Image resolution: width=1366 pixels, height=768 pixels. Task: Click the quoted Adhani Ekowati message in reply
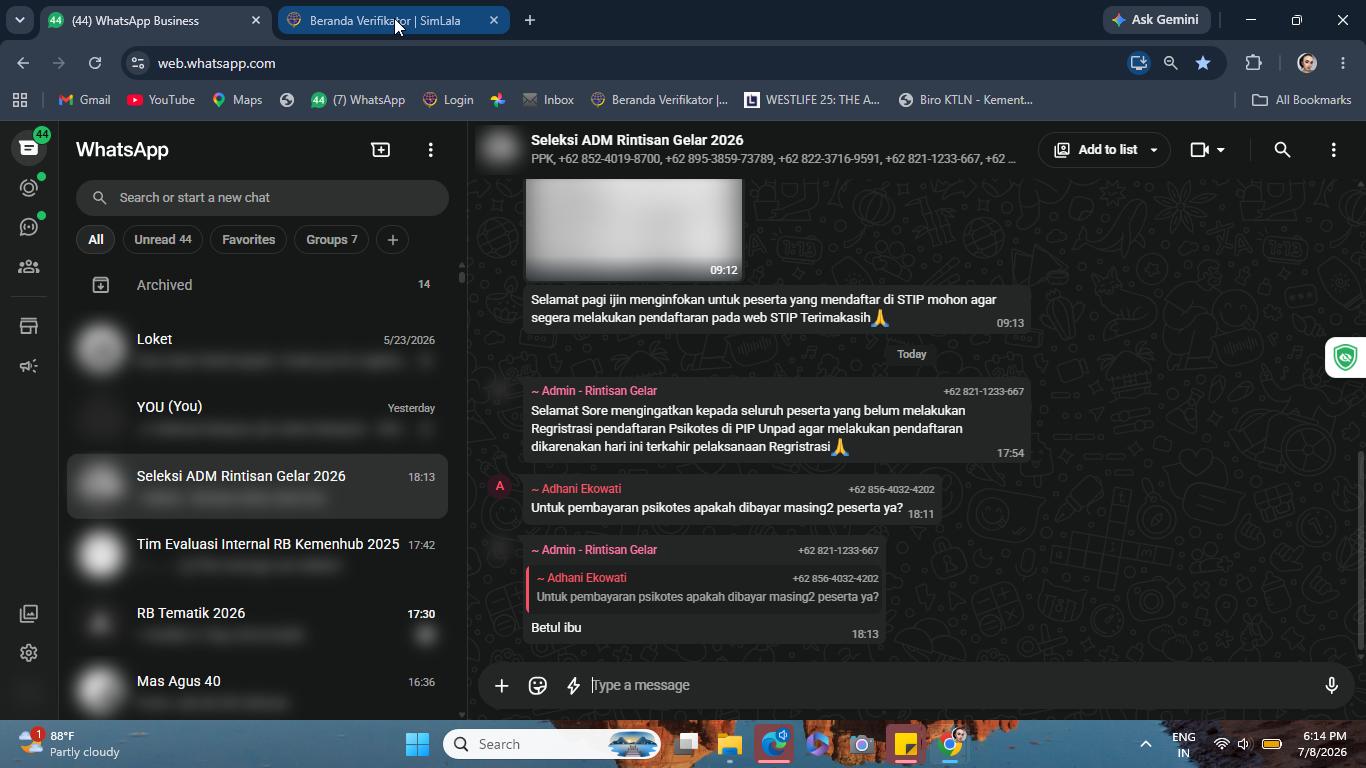(x=706, y=588)
